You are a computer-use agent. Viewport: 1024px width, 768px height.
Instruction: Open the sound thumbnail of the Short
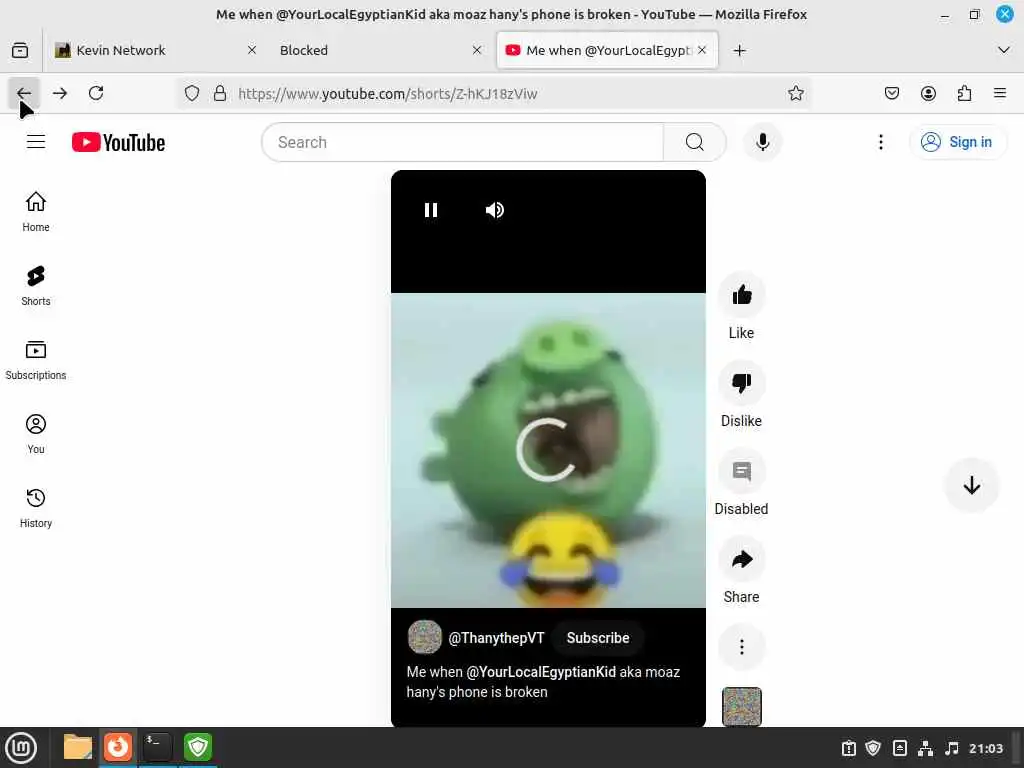pos(741,706)
